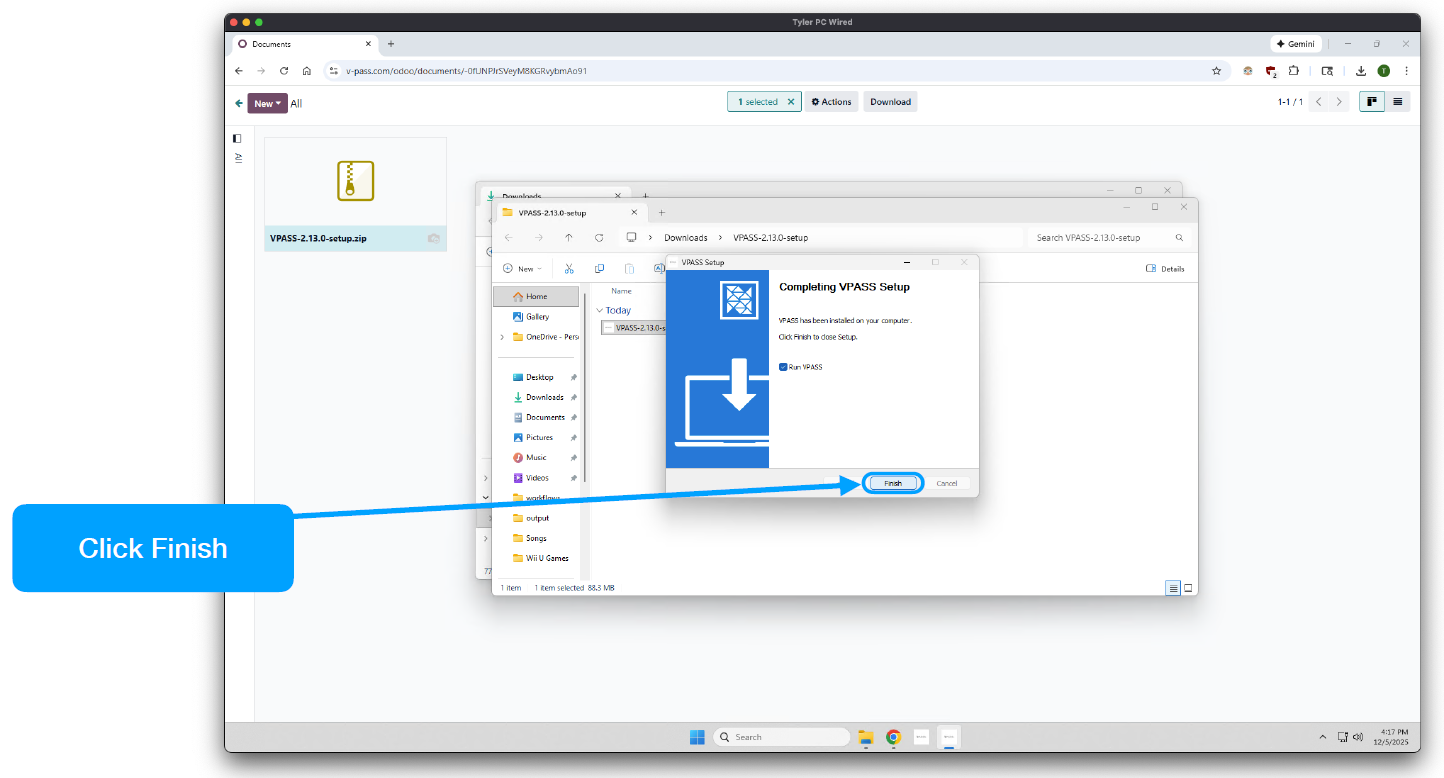Open Details pane in File Explorer
1444x778 pixels.
(x=1165, y=269)
